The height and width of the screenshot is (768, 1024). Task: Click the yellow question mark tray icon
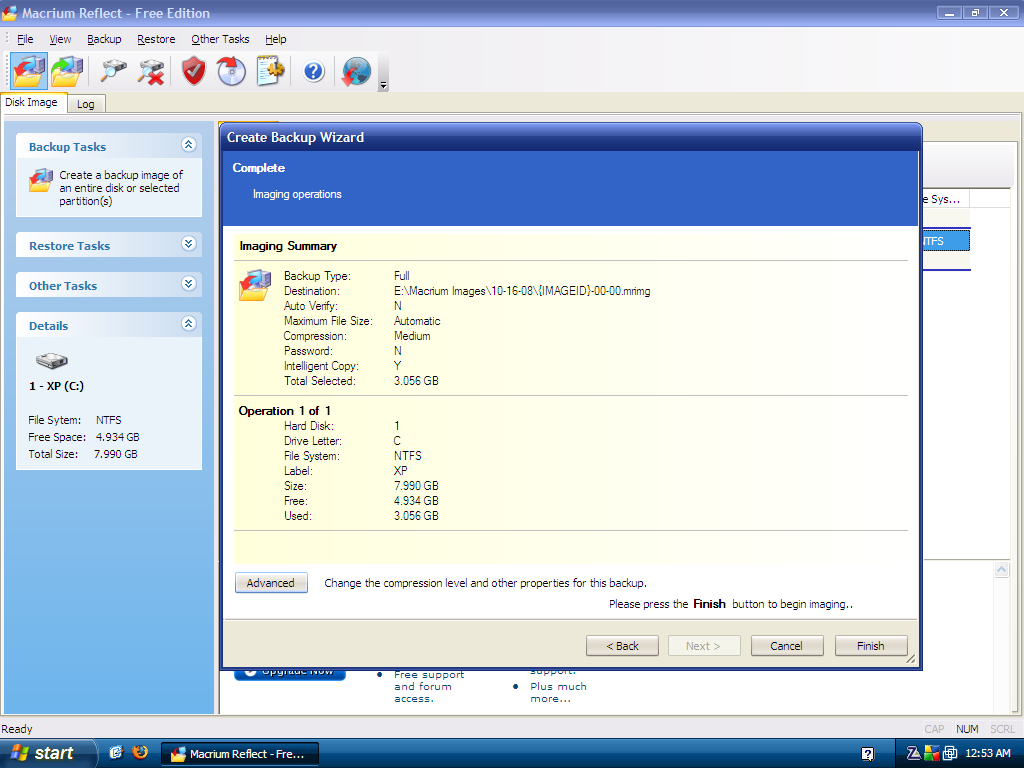(867, 754)
